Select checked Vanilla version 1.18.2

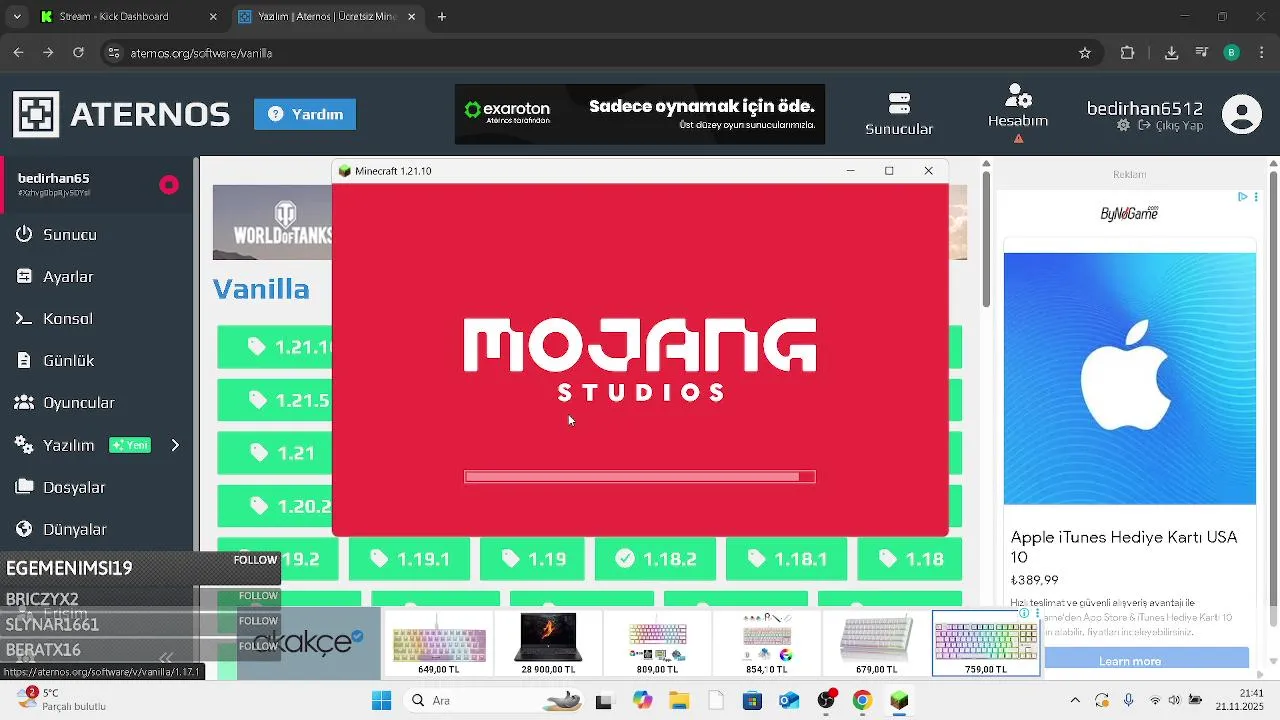click(x=655, y=559)
